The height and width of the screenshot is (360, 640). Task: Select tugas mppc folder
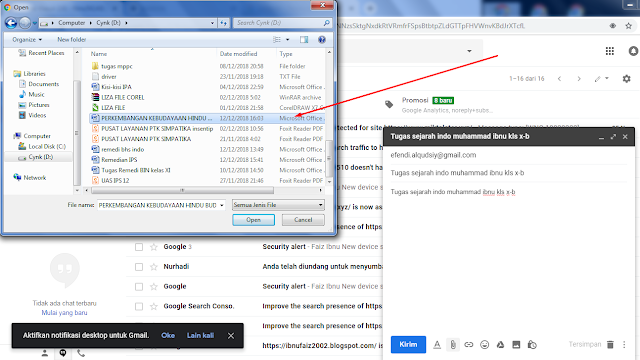click(117, 66)
